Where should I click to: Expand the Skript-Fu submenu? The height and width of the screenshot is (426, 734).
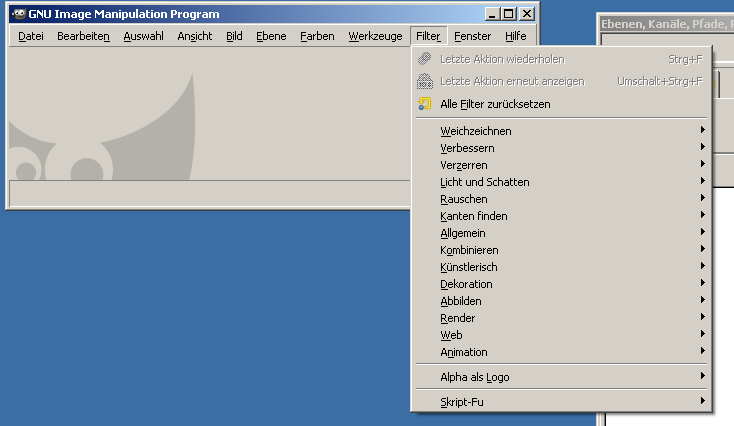click(x=561, y=402)
